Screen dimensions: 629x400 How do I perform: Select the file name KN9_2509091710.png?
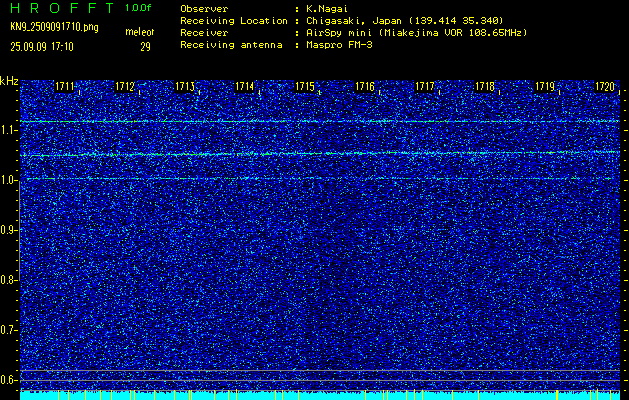click(54, 27)
